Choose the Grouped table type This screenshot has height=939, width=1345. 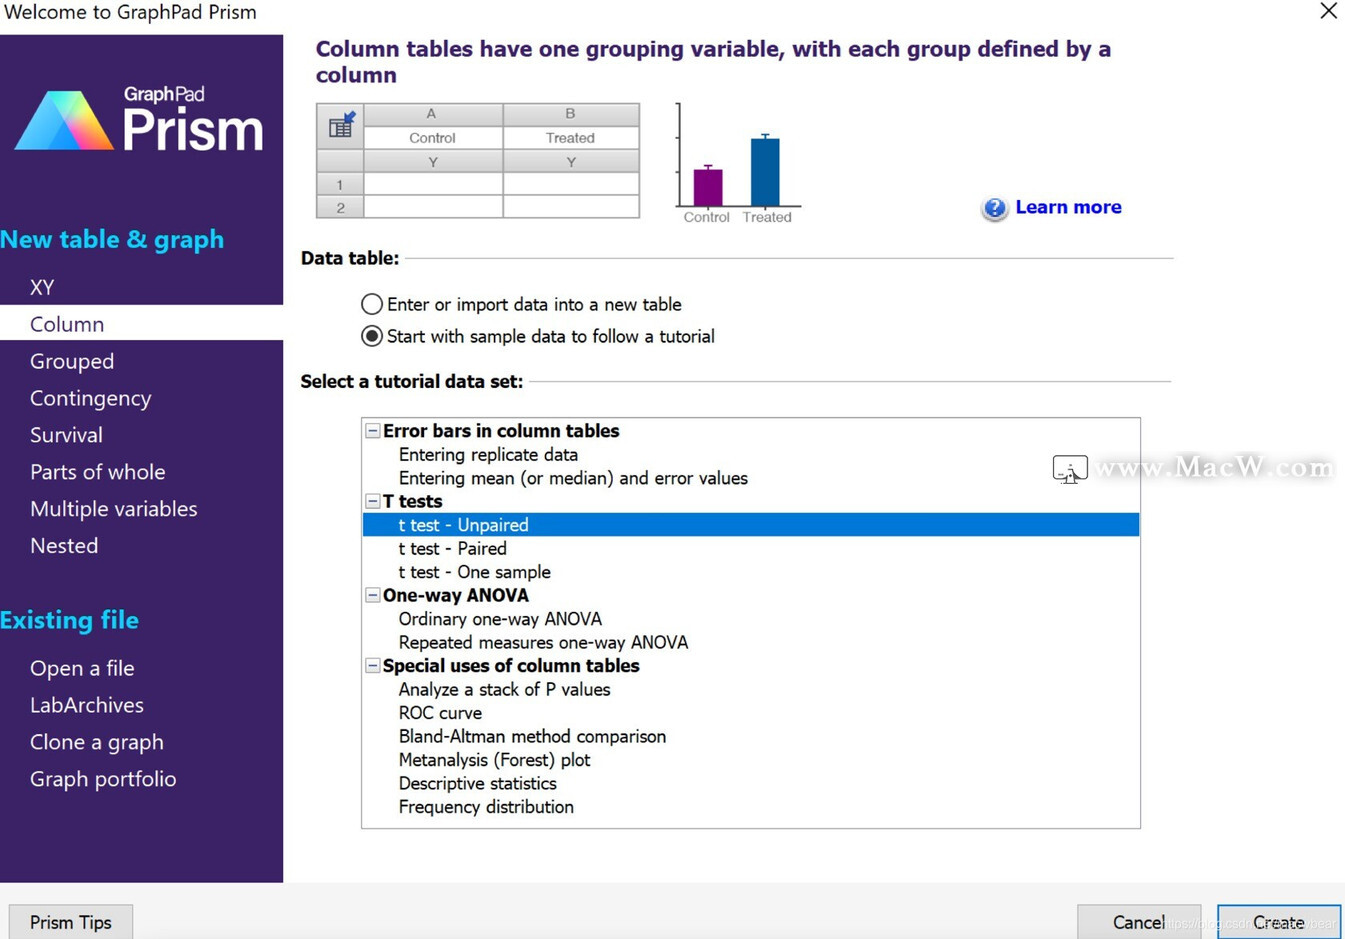[72, 361]
